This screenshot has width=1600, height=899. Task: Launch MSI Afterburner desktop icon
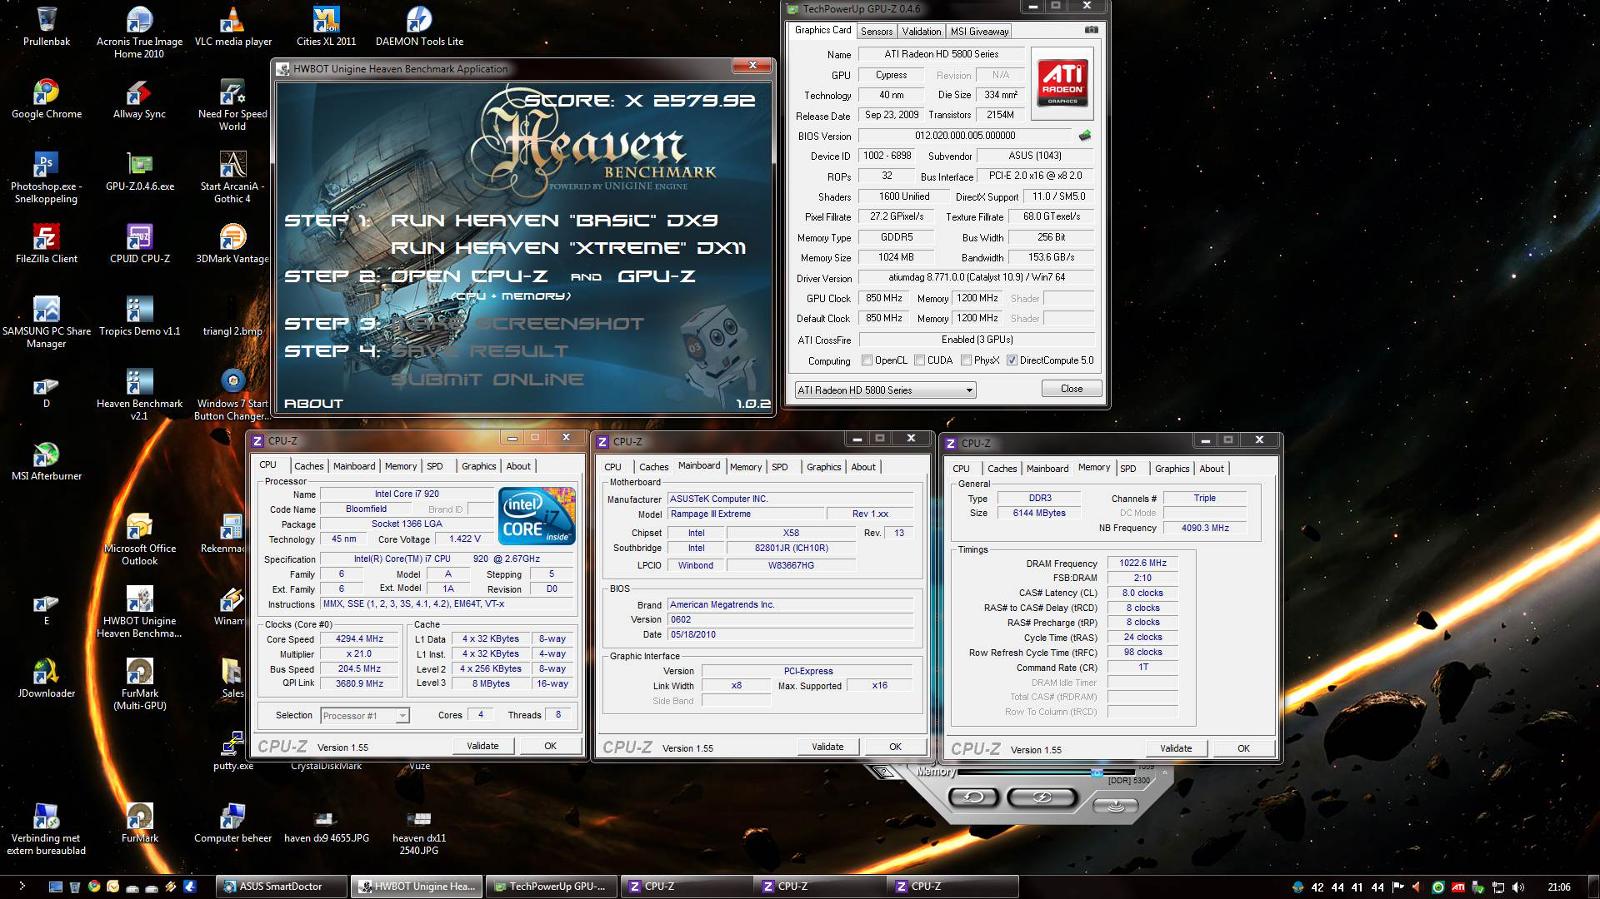coord(46,461)
